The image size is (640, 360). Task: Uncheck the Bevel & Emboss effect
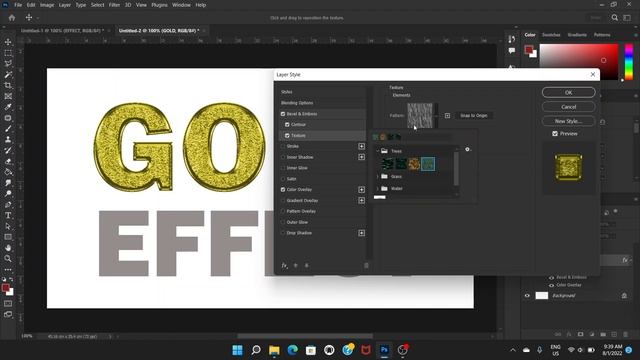tap(283, 114)
